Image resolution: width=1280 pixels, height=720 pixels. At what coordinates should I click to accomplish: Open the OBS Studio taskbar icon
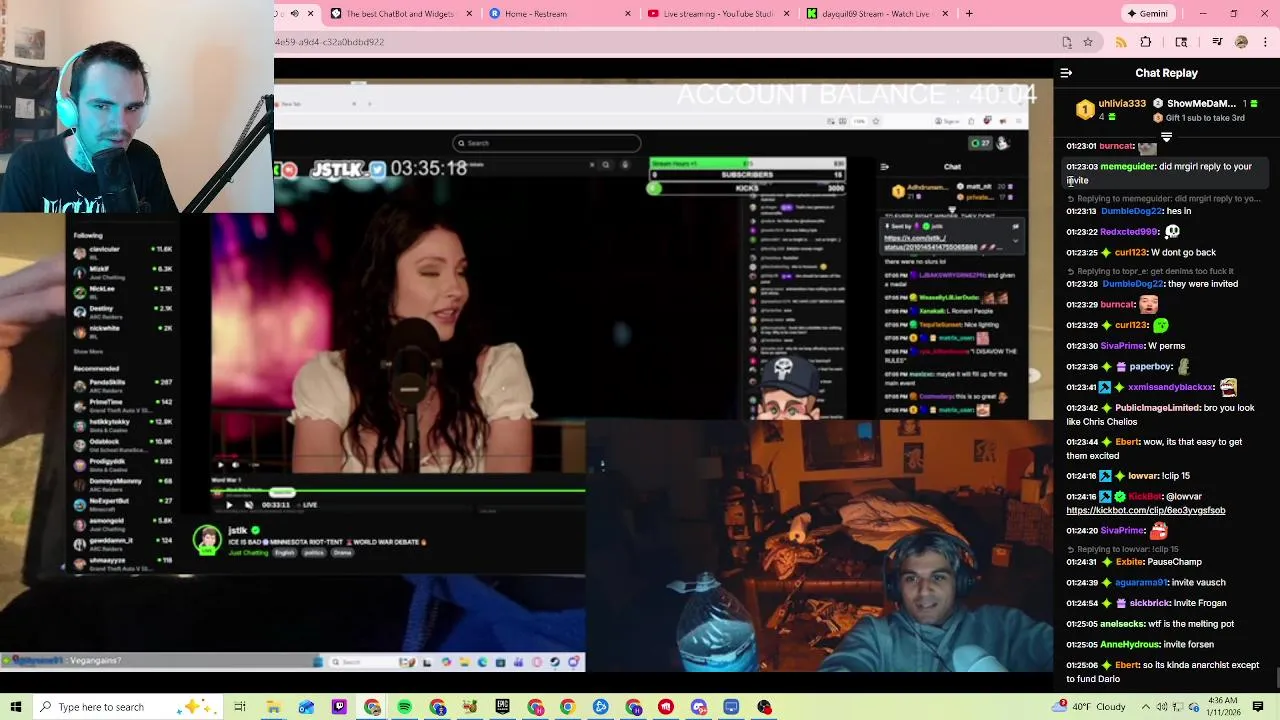click(764, 707)
